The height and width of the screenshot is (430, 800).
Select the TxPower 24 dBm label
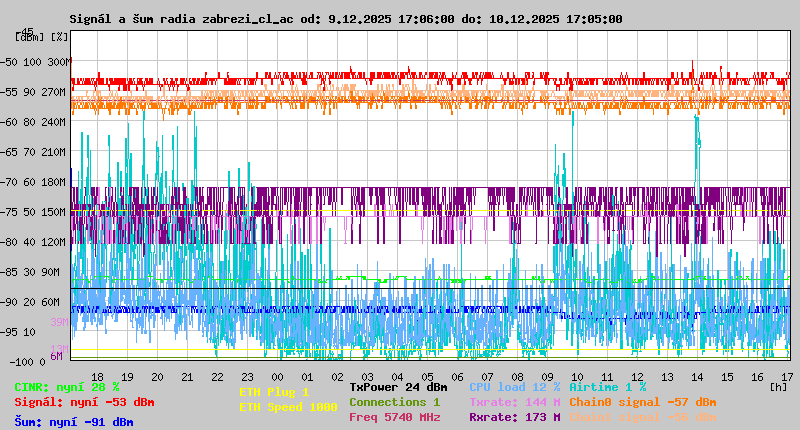398,386
